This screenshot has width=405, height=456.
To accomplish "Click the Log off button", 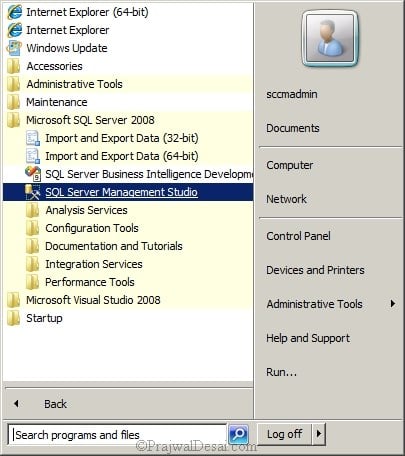I will point(285,434).
